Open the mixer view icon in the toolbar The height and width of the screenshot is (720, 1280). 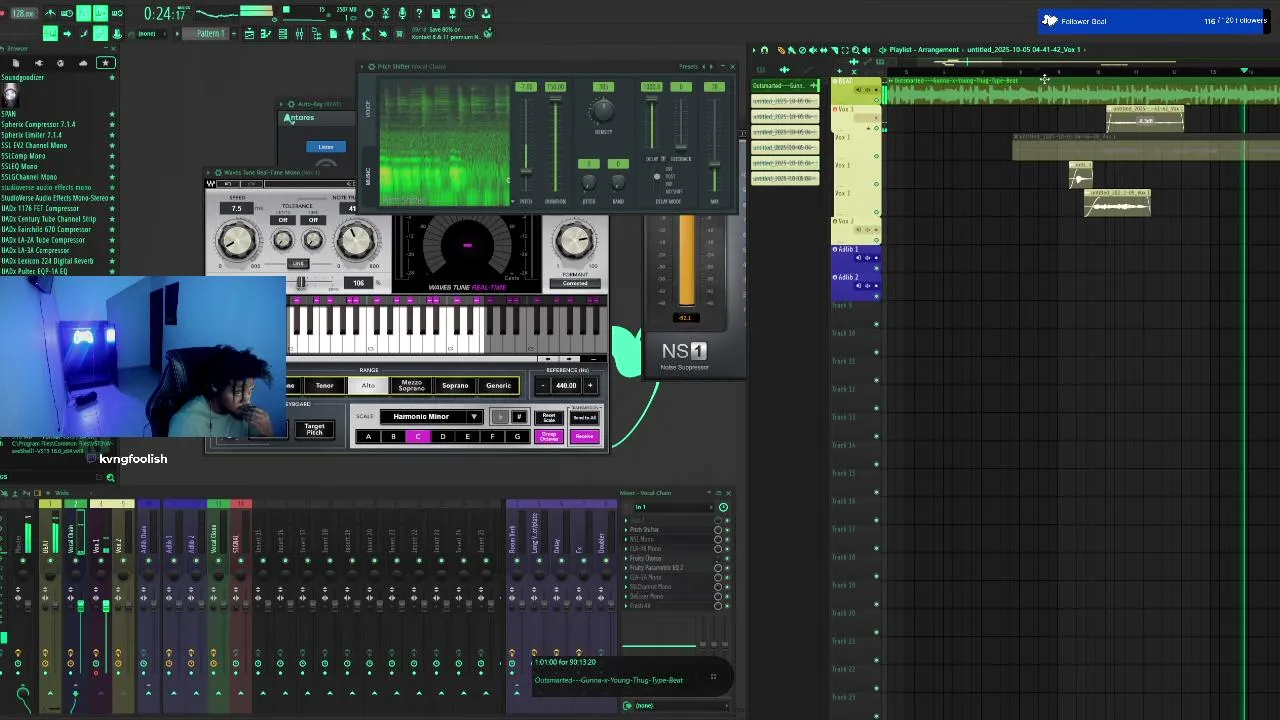click(x=300, y=34)
